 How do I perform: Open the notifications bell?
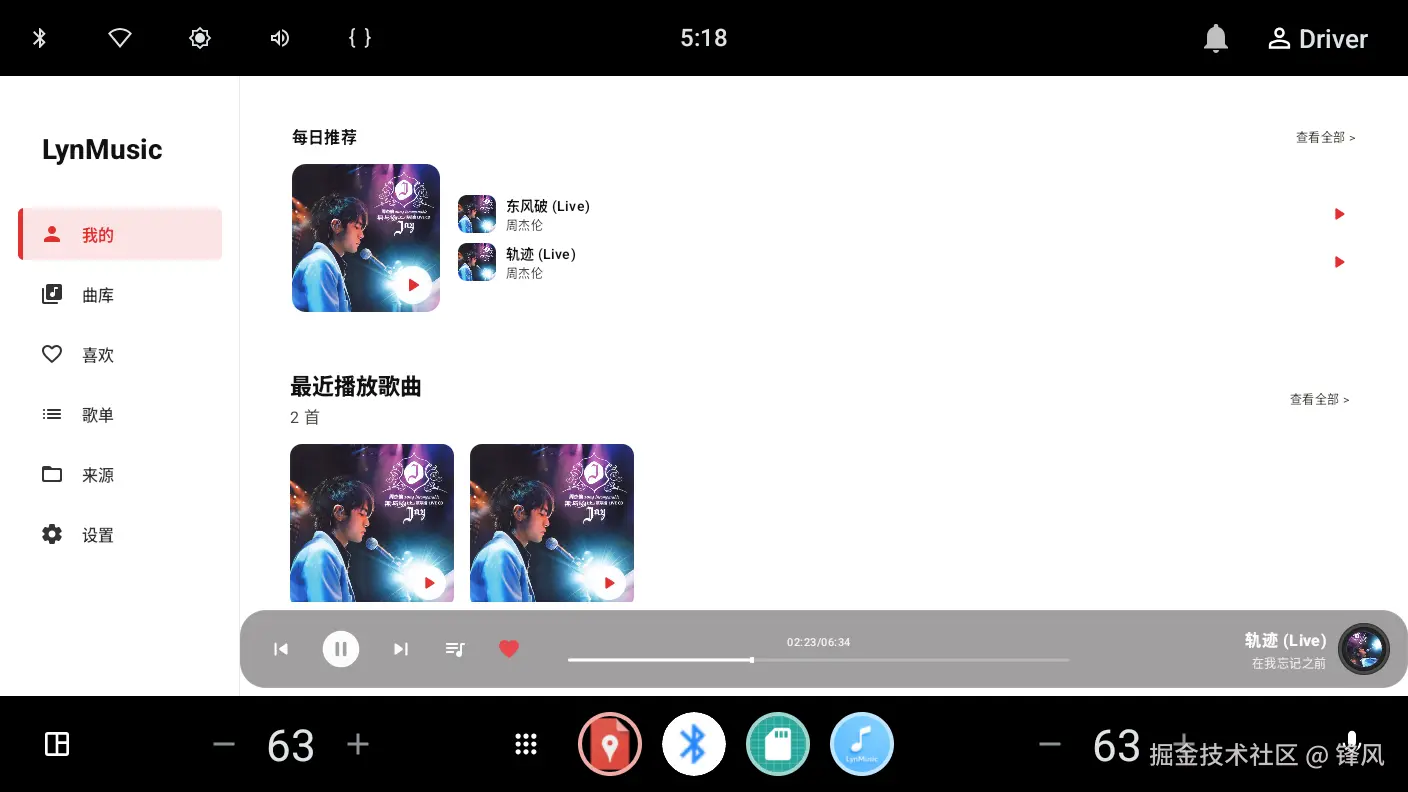(x=1215, y=39)
